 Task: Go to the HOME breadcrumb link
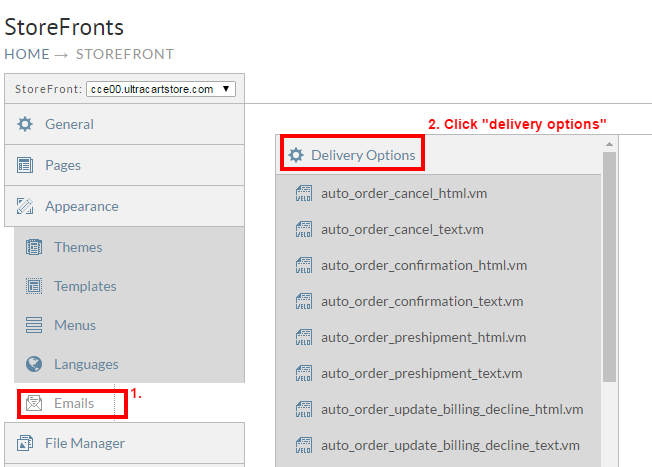coord(27,54)
